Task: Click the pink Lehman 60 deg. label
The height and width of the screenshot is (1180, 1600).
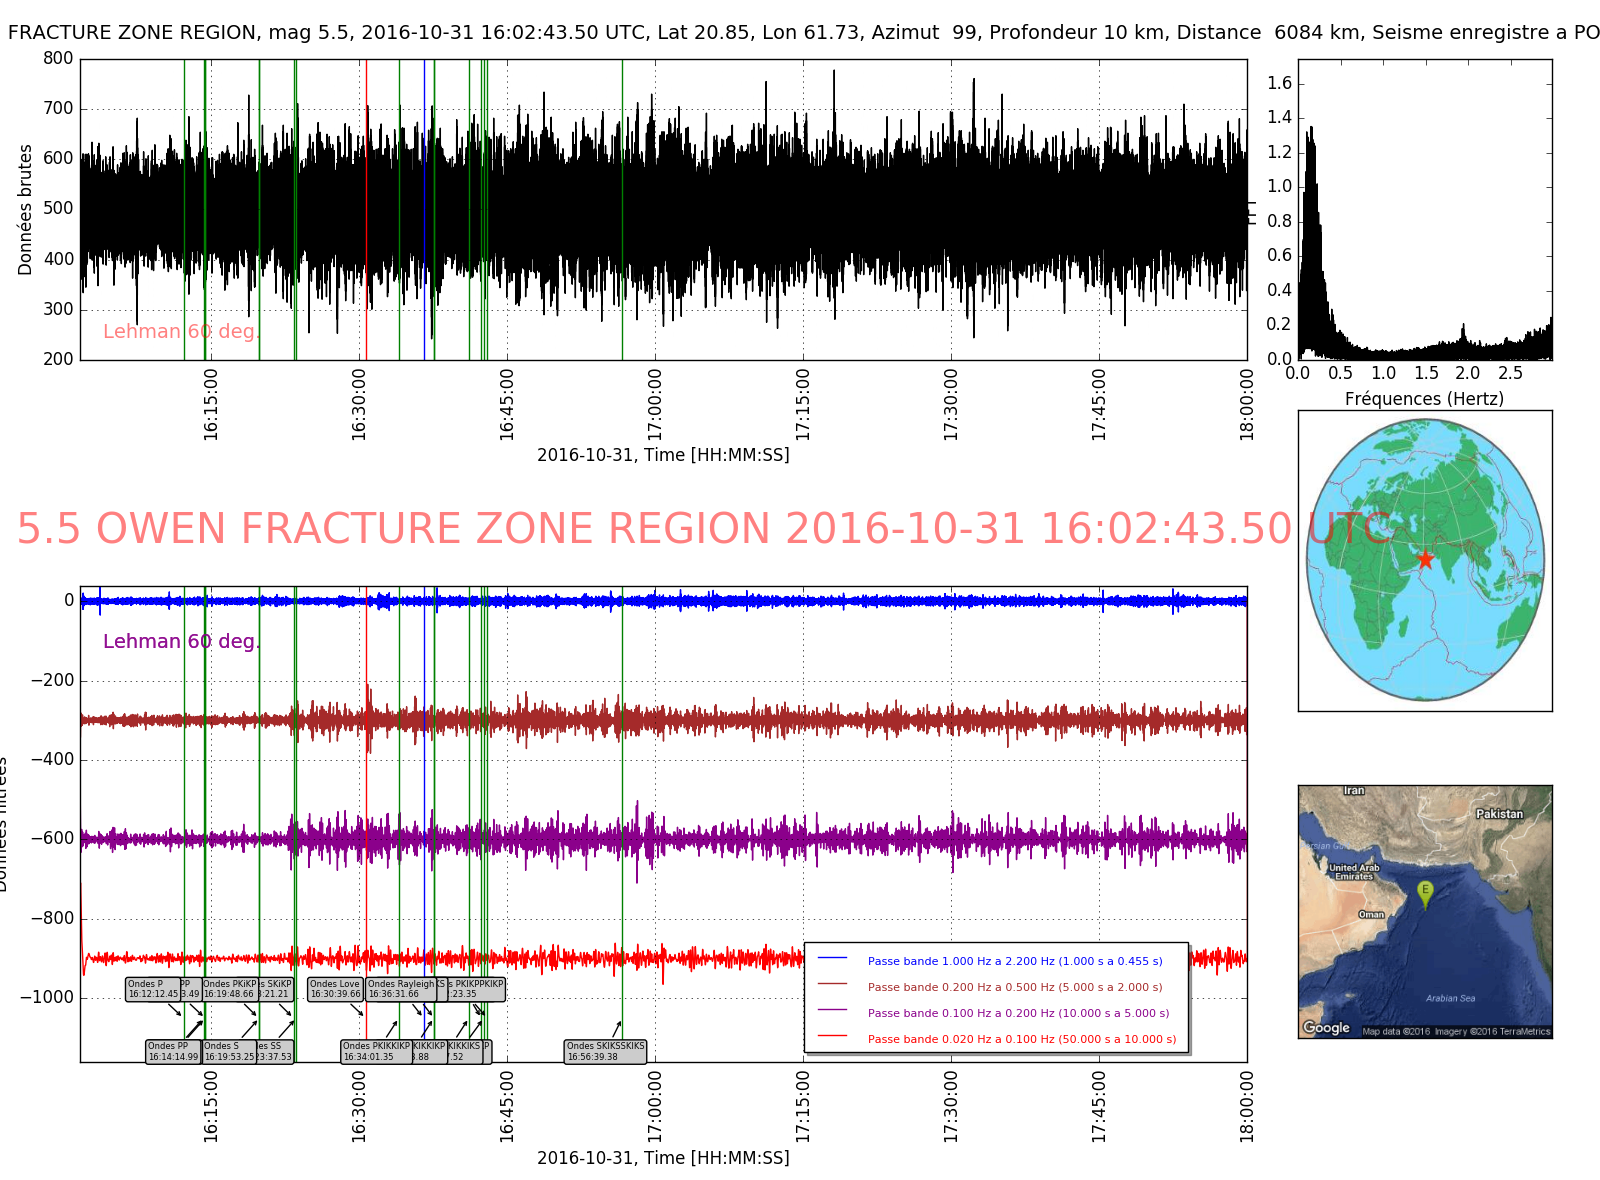Action: pyautogui.click(x=181, y=331)
